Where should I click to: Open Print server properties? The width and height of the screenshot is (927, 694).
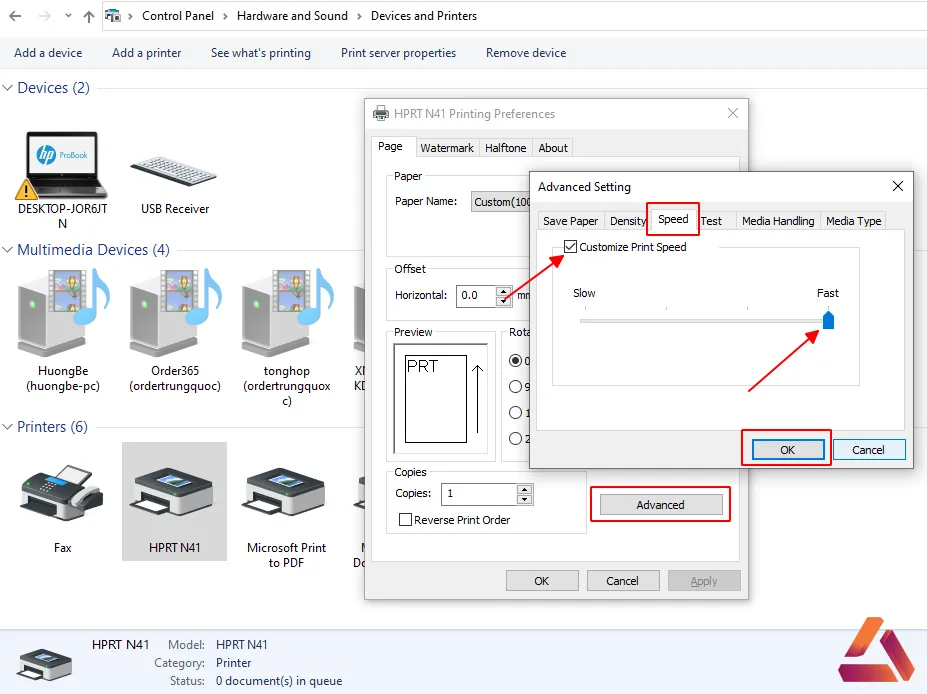(x=398, y=53)
